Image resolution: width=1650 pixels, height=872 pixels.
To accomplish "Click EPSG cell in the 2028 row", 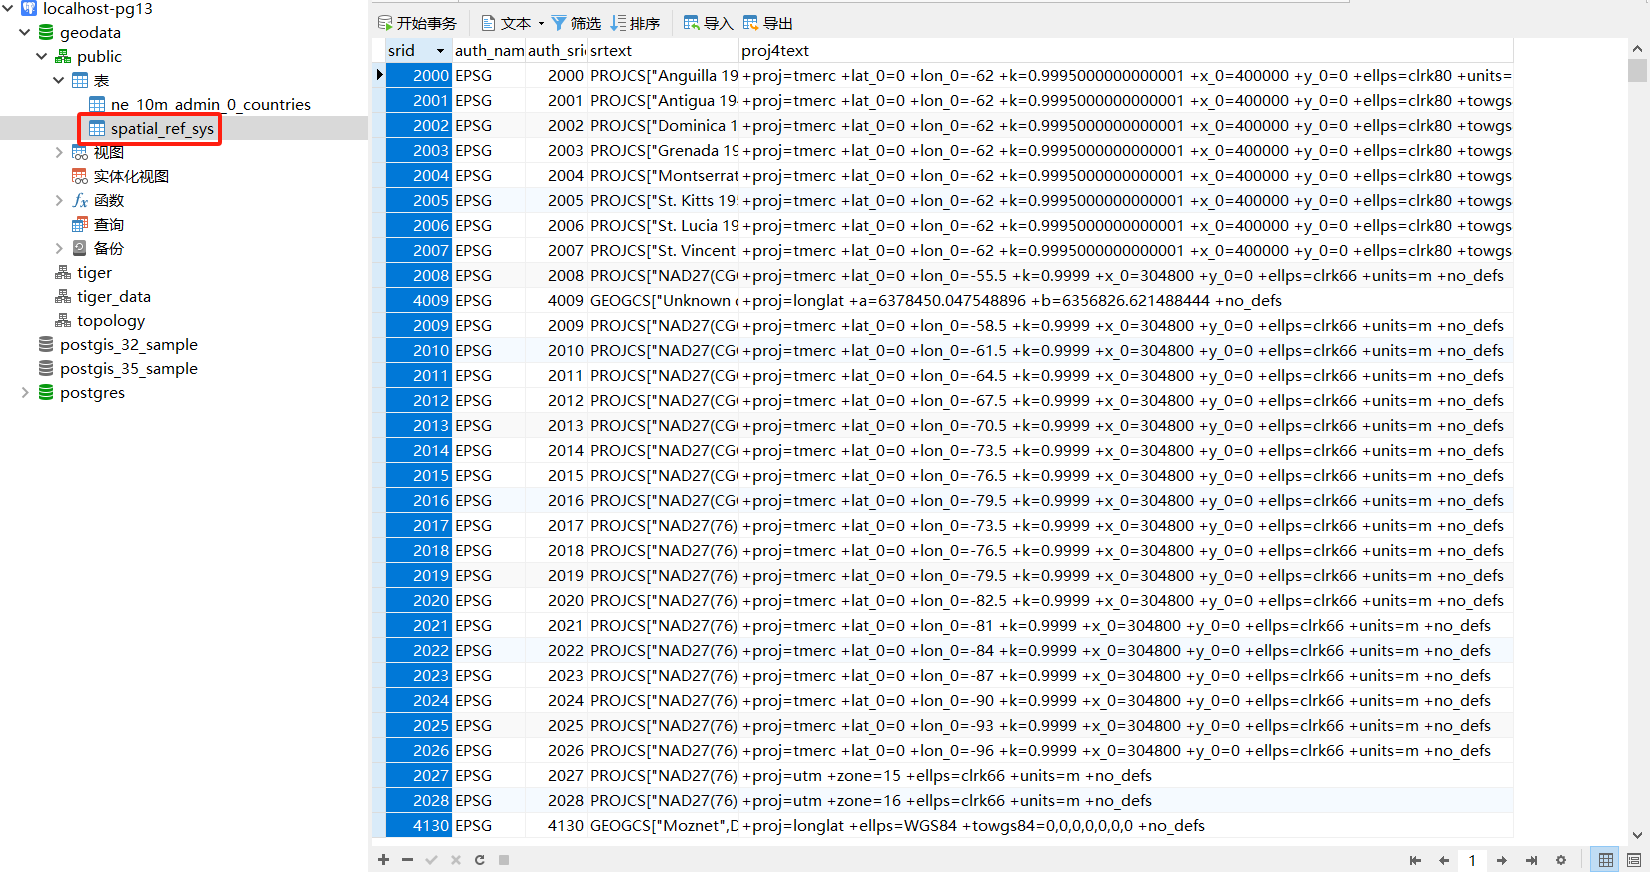I will point(489,801).
